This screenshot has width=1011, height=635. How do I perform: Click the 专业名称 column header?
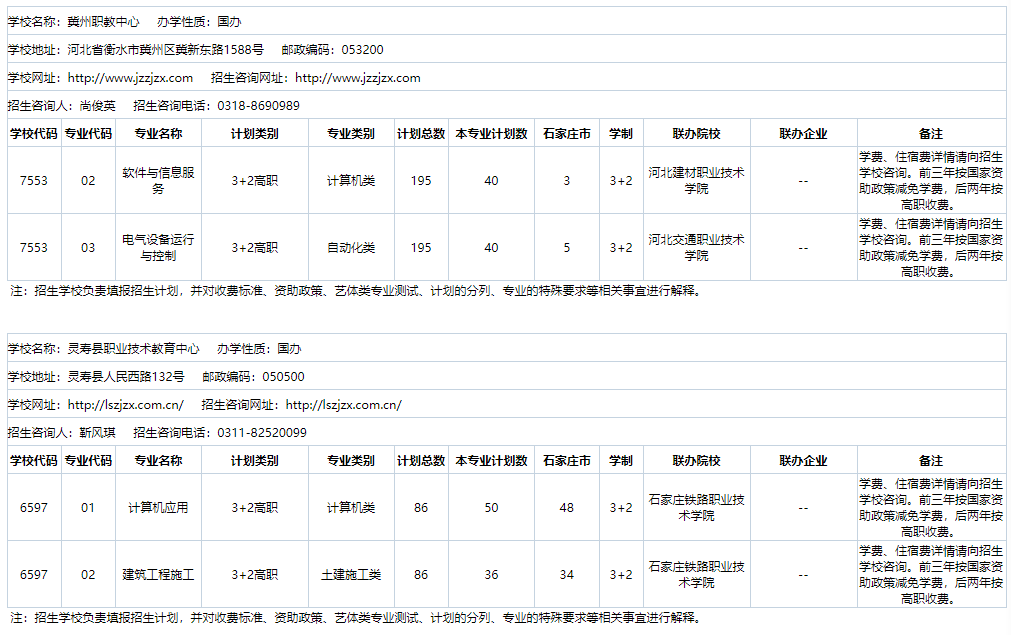click(157, 132)
